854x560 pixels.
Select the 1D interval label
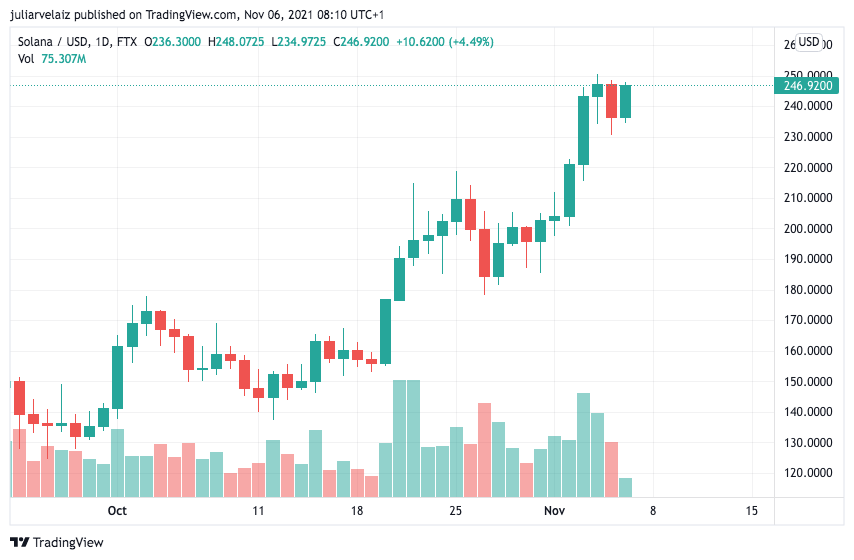coord(102,42)
